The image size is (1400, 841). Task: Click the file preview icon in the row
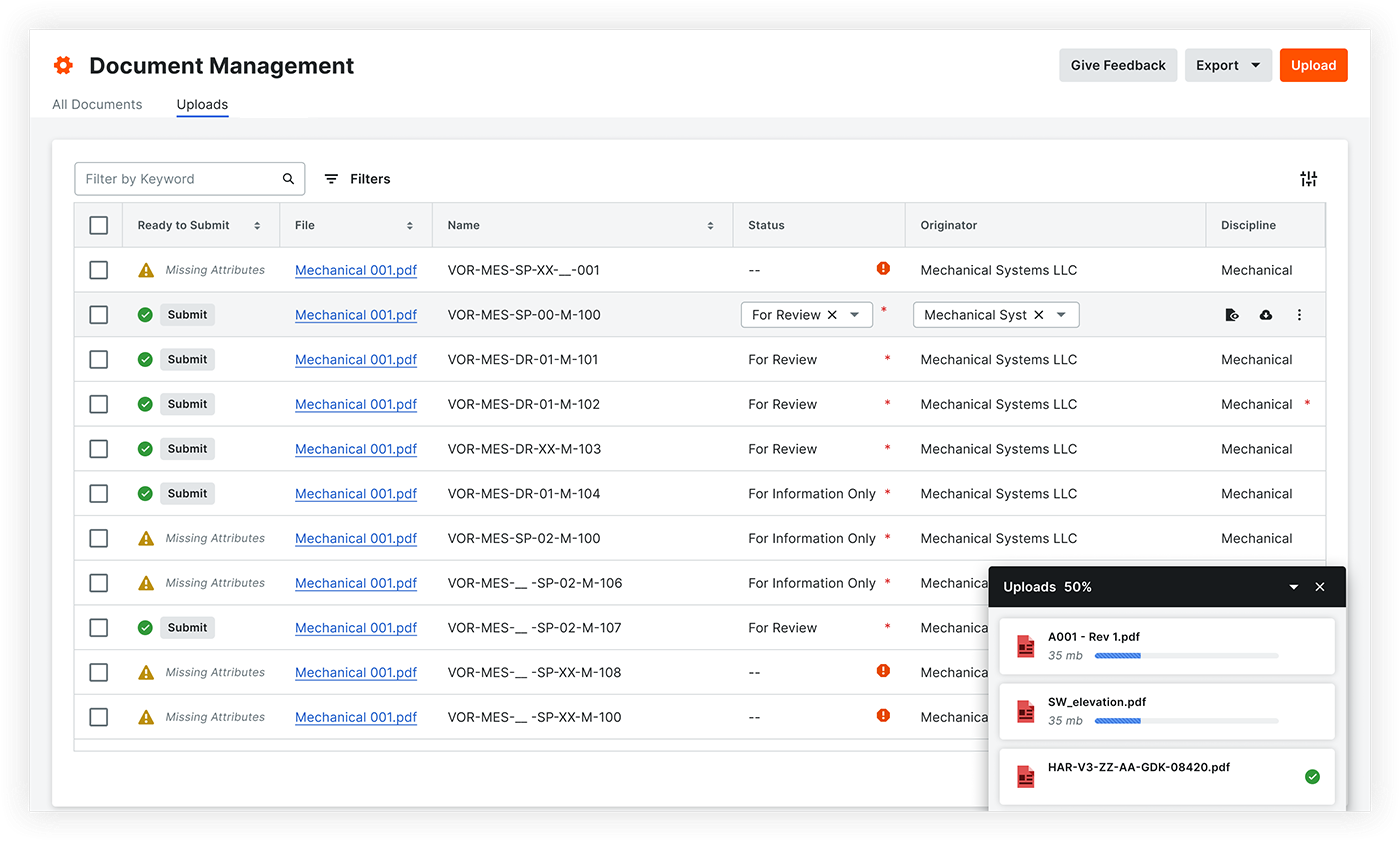pyautogui.click(x=1232, y=315)
